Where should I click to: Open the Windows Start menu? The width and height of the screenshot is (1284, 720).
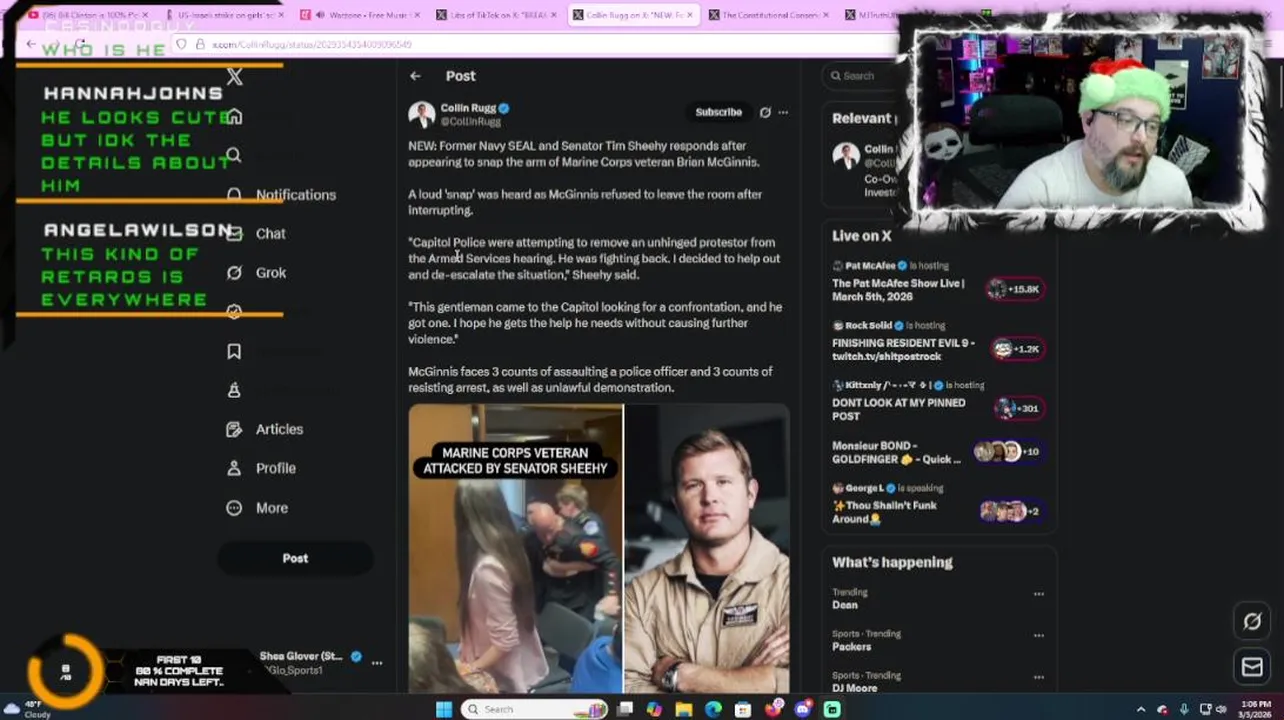[443, 710]
